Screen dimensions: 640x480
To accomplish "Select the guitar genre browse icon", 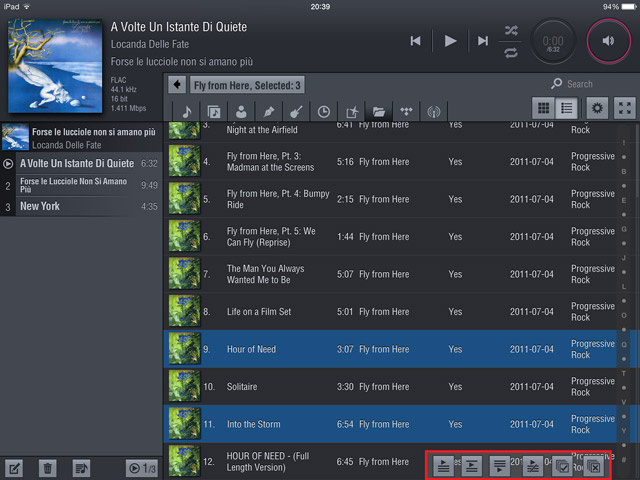I will click(296, 111).
